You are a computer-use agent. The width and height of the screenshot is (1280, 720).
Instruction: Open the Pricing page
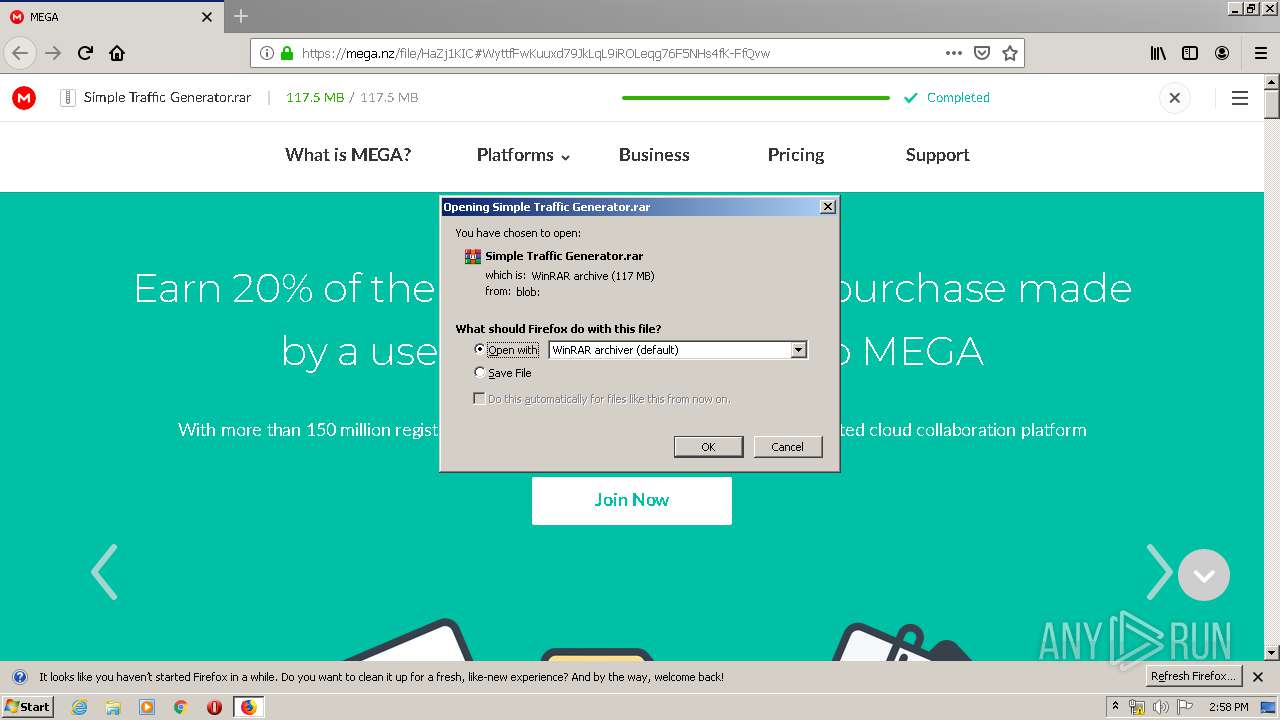pyautogui.click(x=796, y=155)
